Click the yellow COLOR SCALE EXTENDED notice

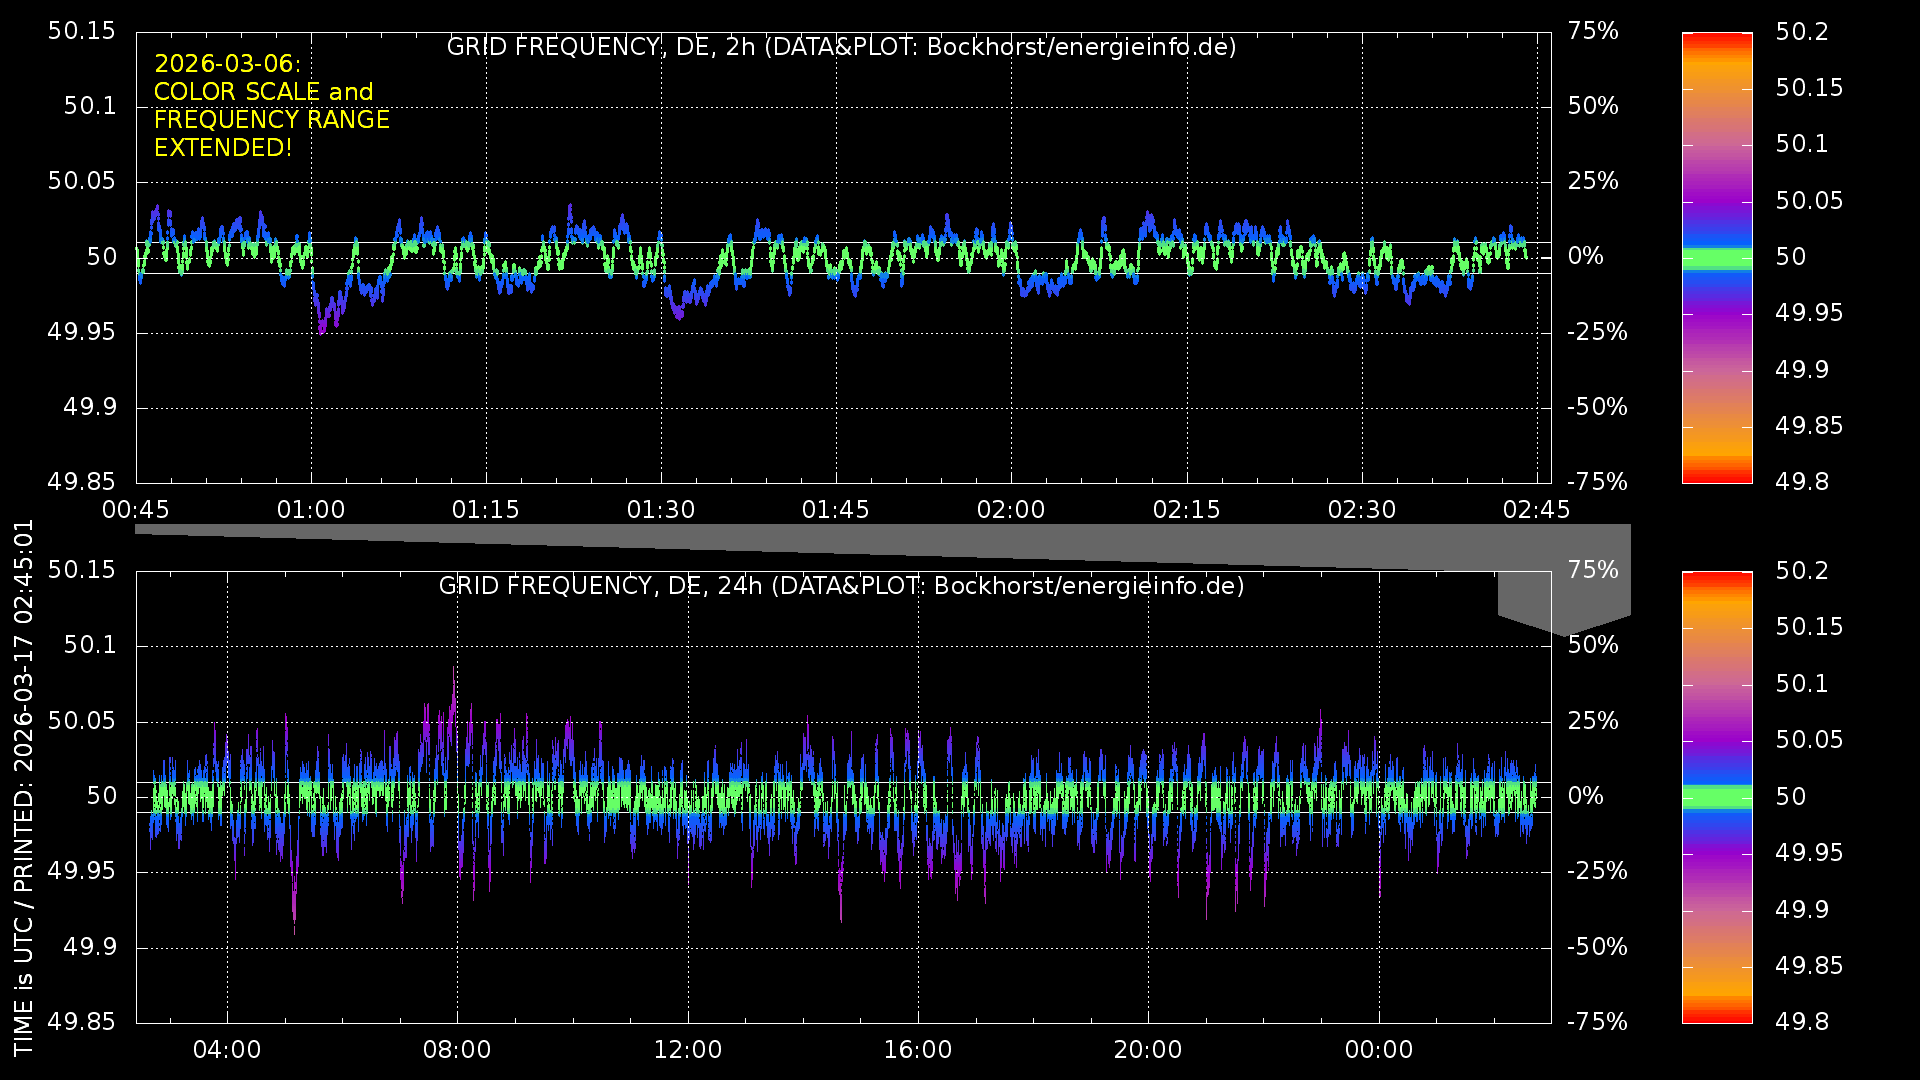click(271, 106)
